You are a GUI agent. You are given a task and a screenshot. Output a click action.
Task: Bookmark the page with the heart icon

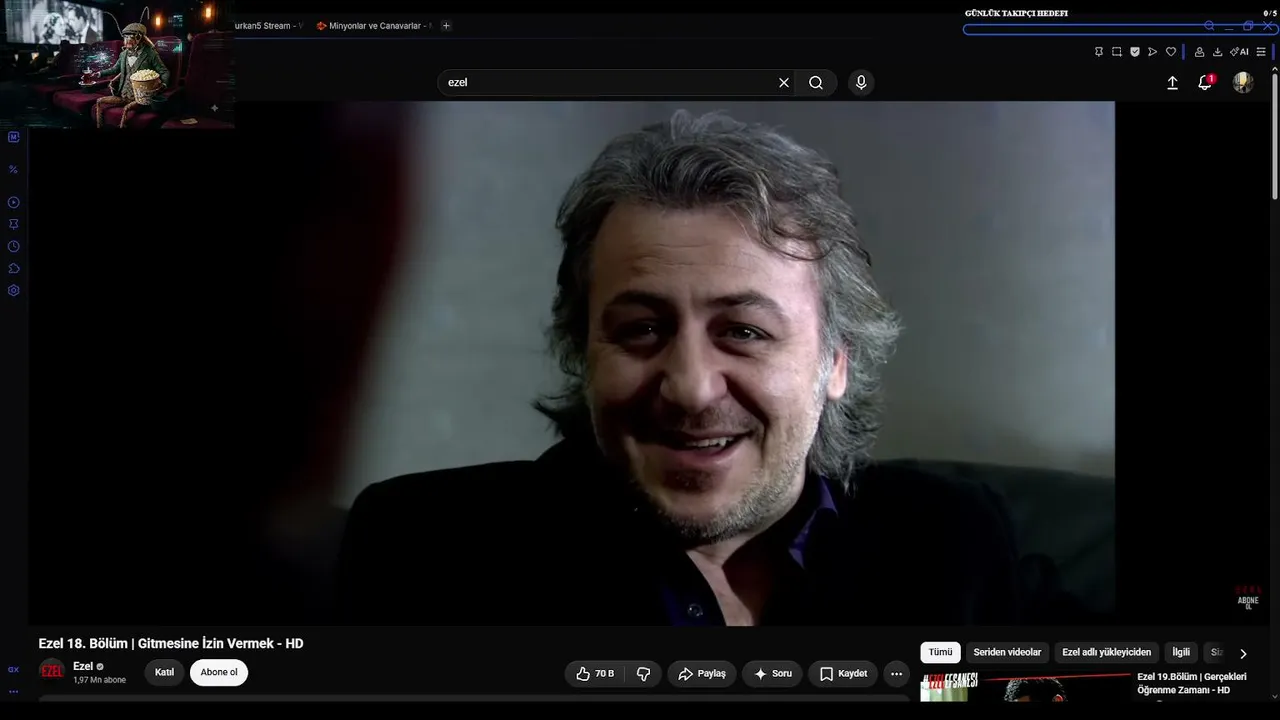1171,52
